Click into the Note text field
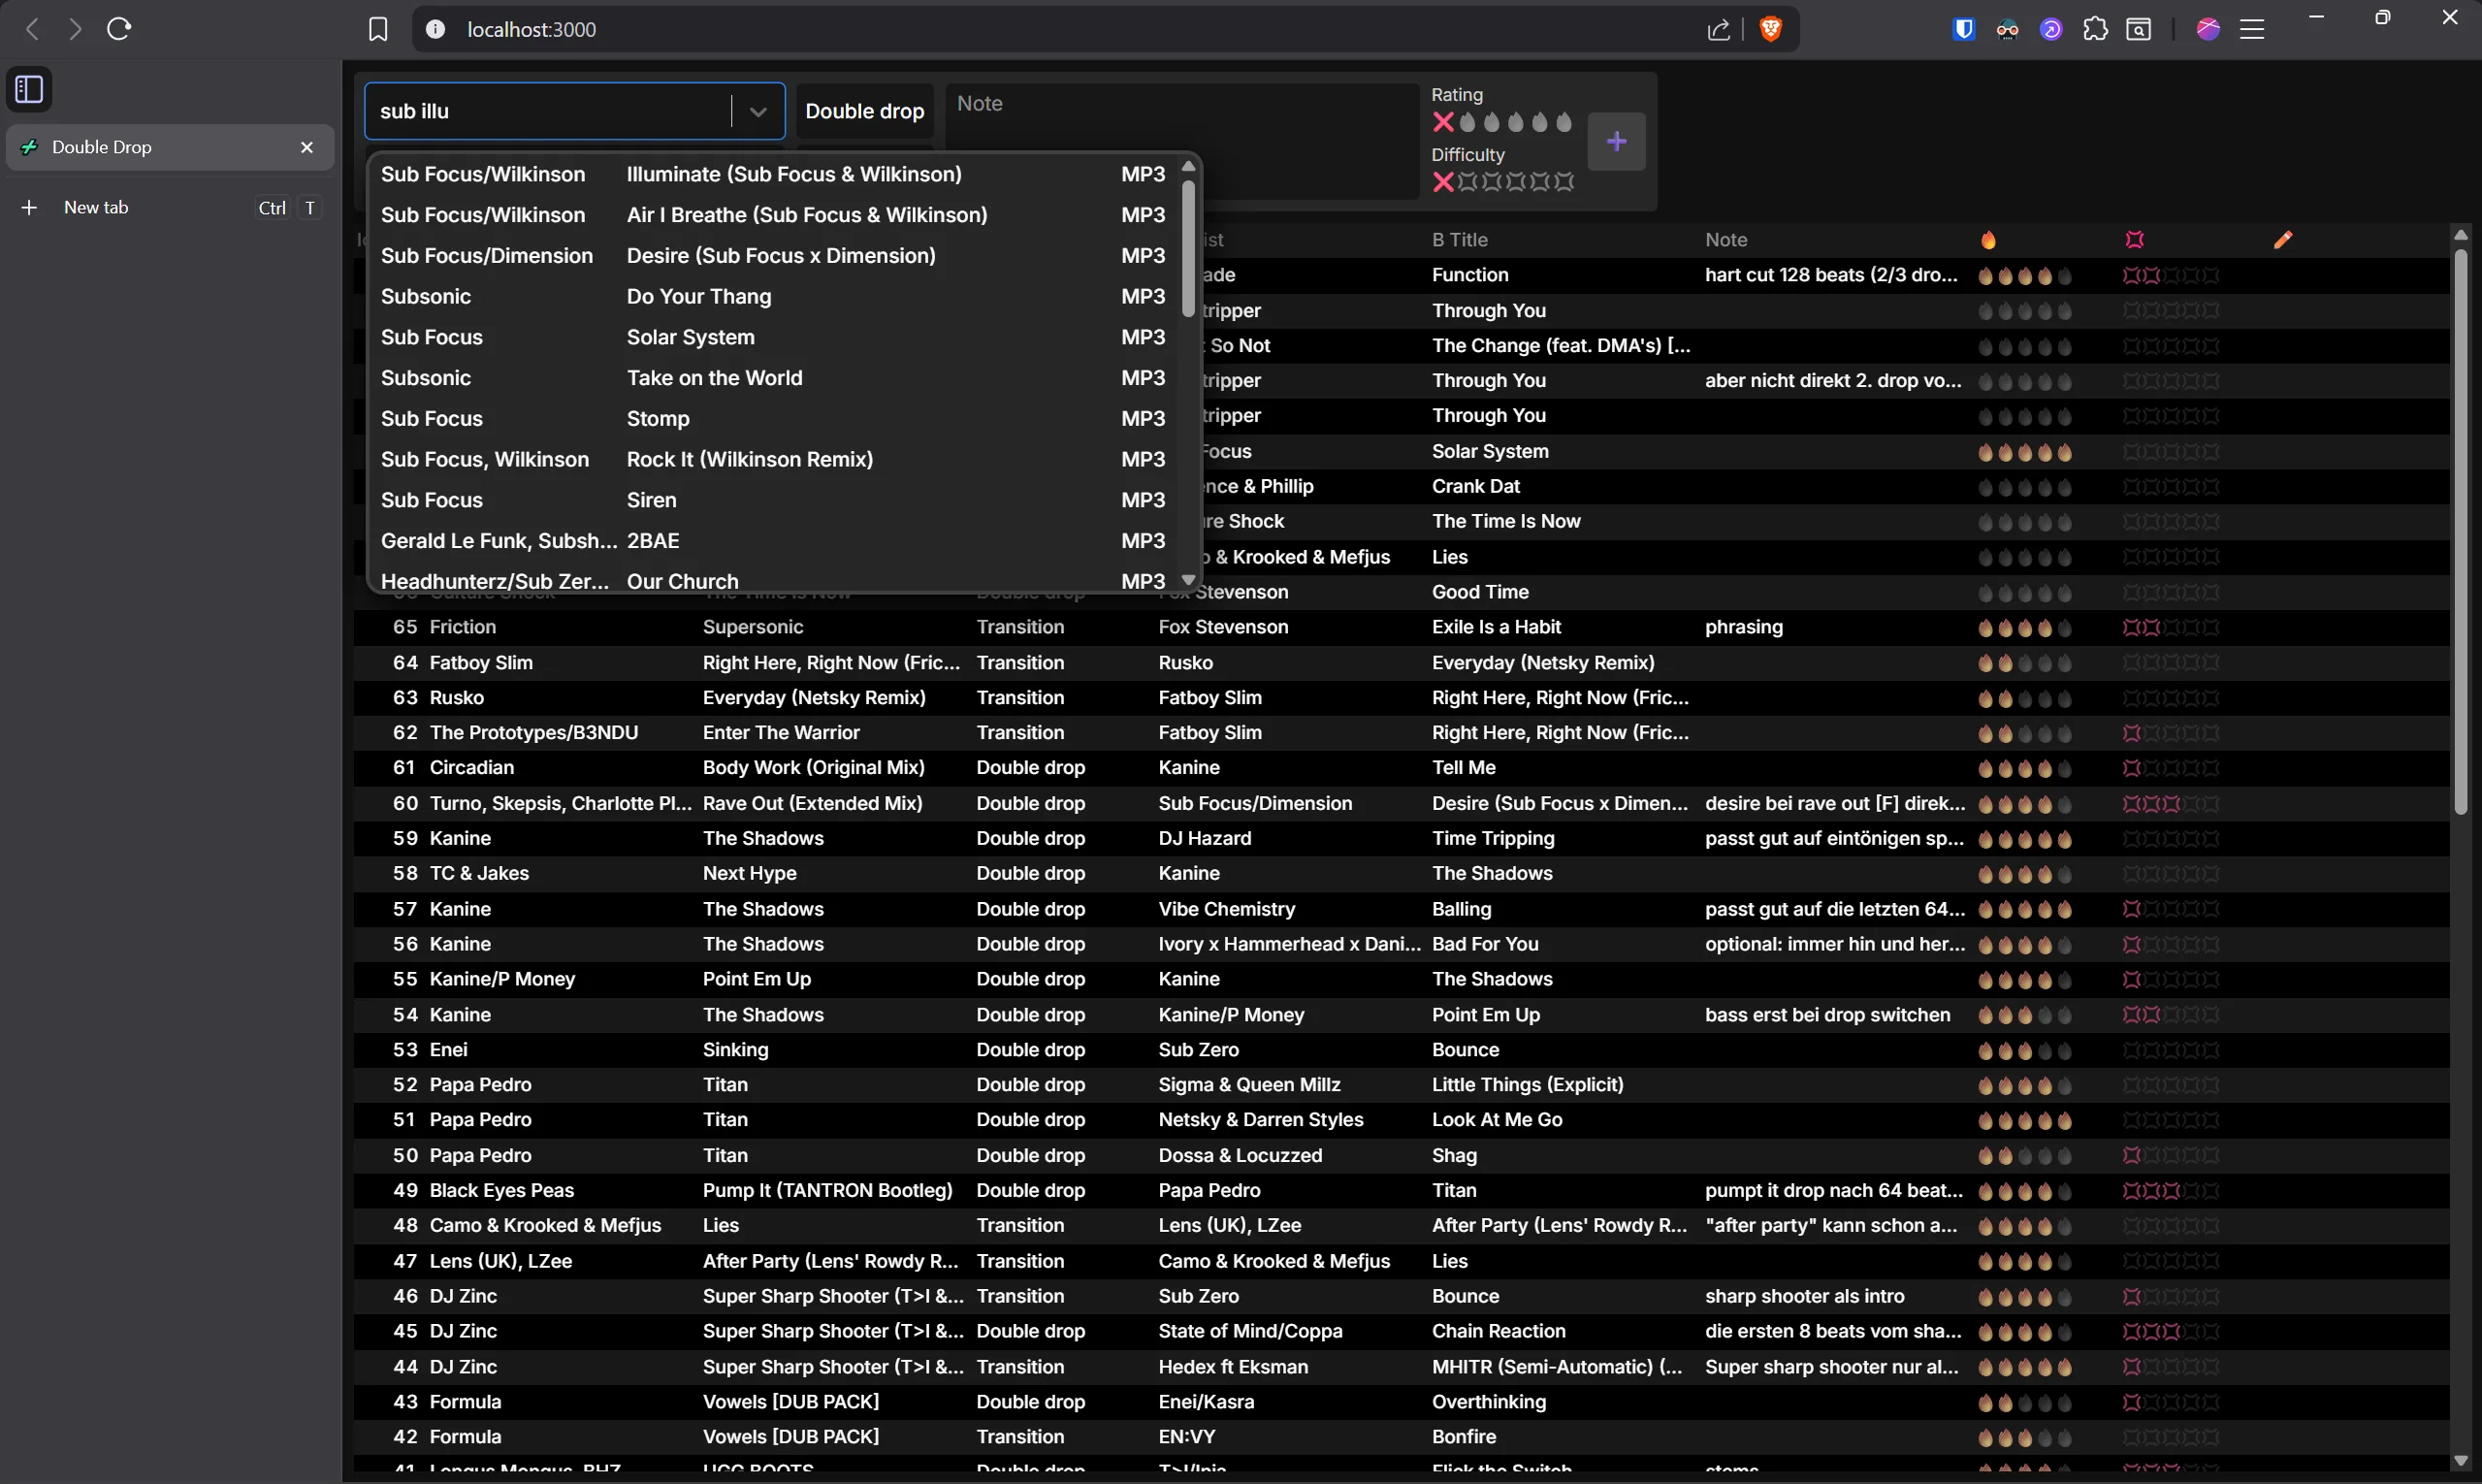This screenshot has height=1484, width=2482. (x=1181, y=140)
